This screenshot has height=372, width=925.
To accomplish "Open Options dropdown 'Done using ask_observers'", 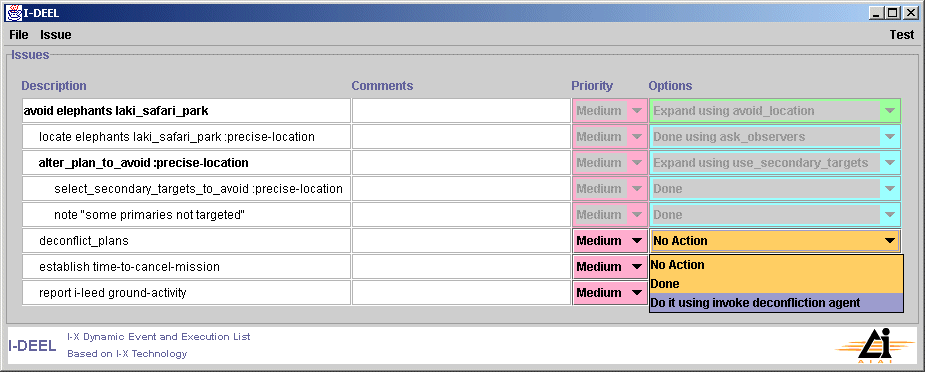I will 775,137.
